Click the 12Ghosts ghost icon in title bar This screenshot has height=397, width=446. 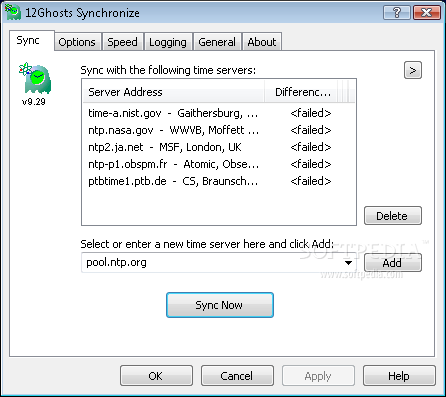pos(13,12)
